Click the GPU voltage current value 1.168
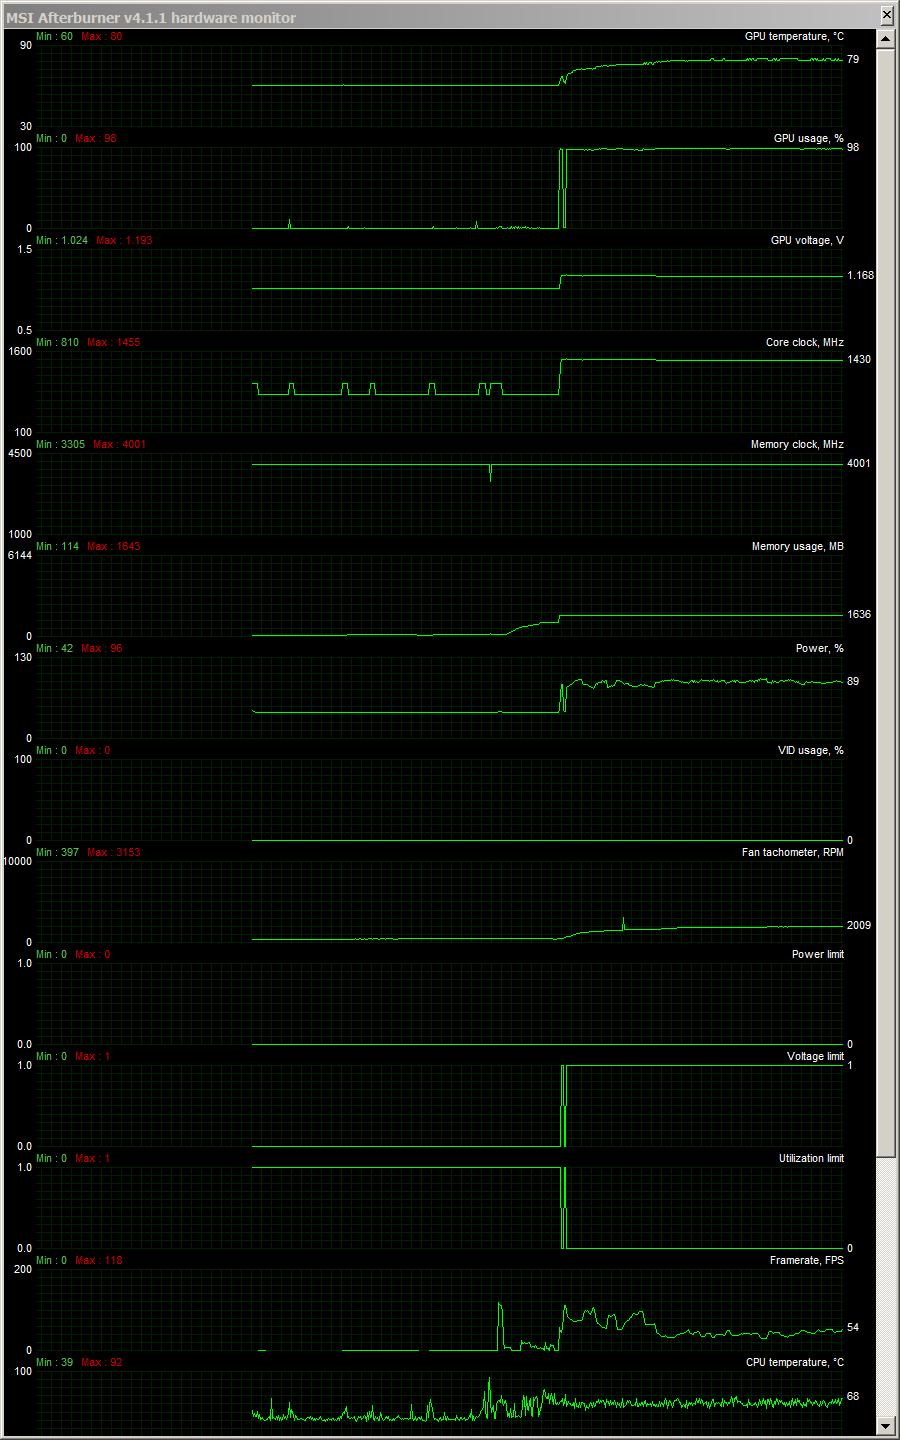Screen dimensions: 900x1440 [x=860, y=275]
